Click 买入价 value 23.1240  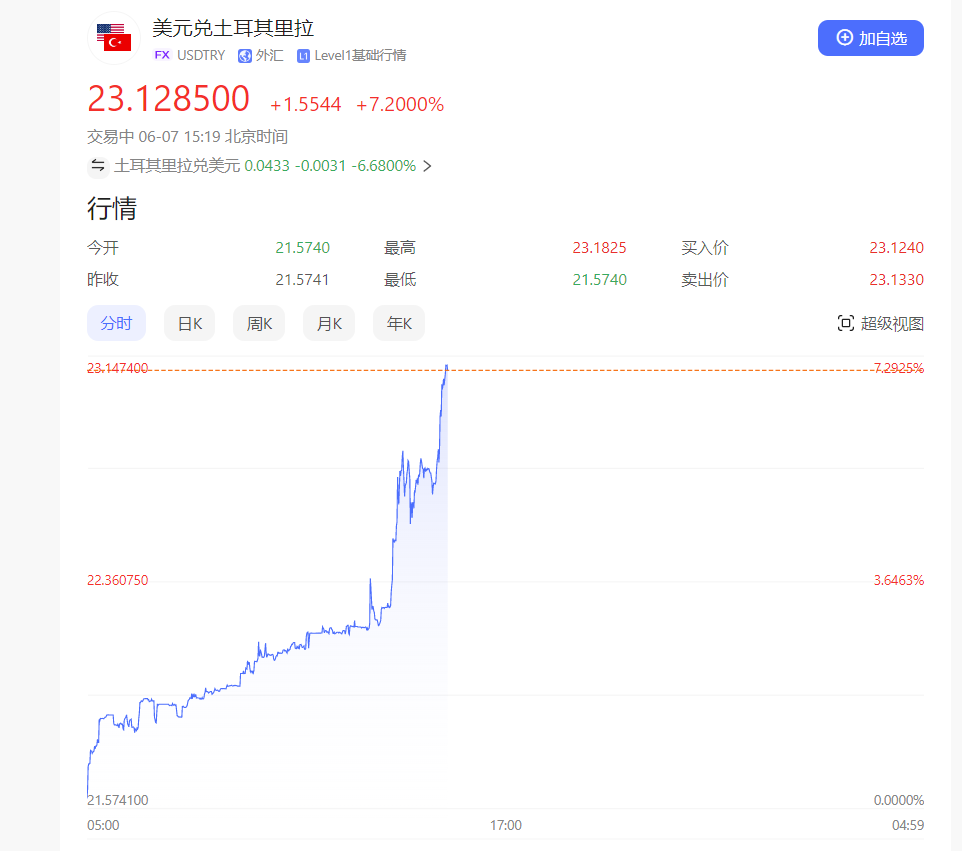point(896,248)
